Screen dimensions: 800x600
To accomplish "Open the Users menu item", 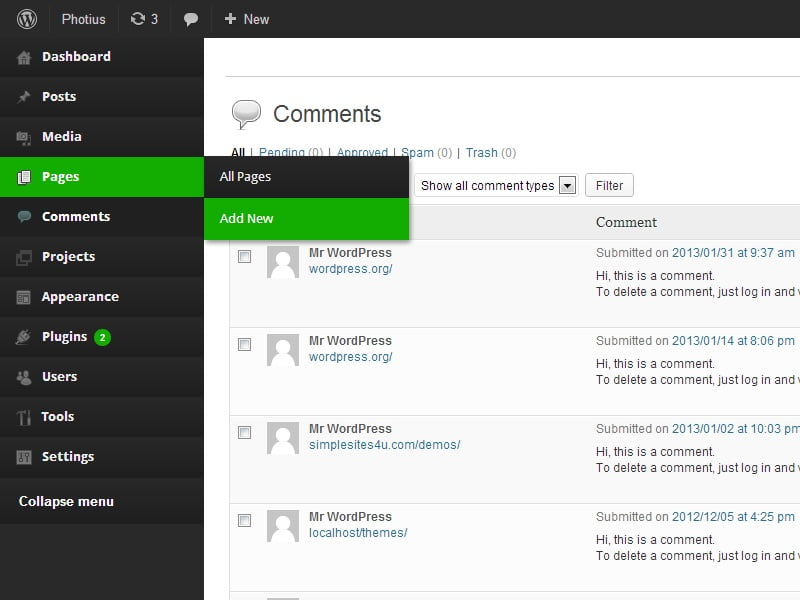I will coord(102,377).
